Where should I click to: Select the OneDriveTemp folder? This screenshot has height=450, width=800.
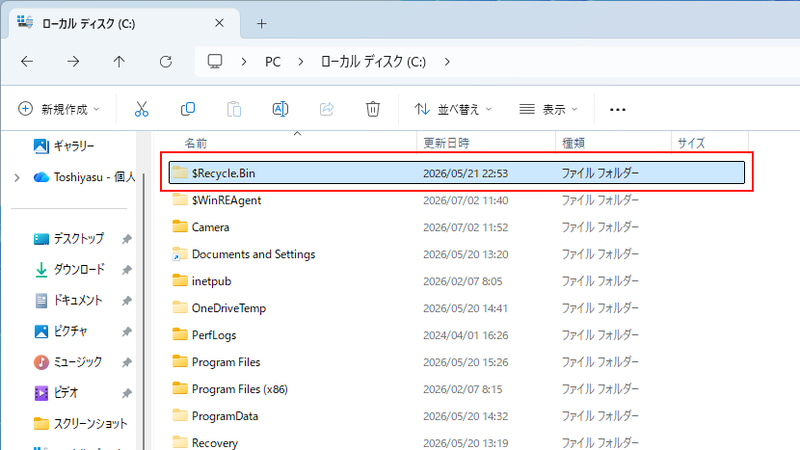(457, 308)
